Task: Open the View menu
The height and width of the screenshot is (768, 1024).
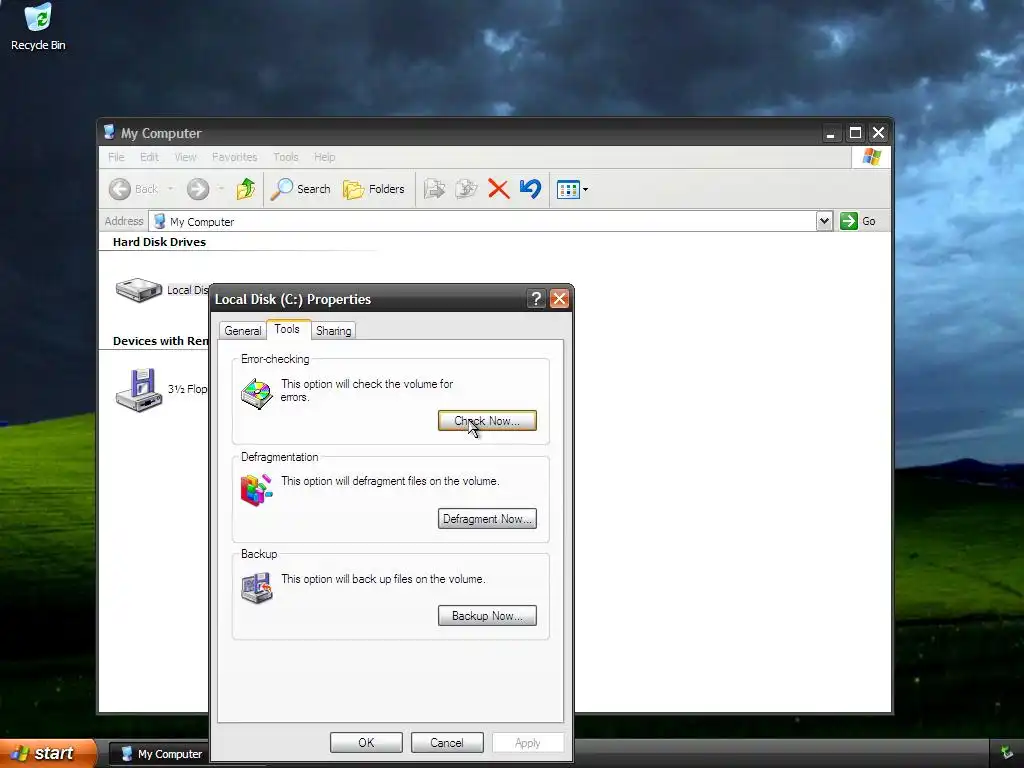Action: [185, 157]
